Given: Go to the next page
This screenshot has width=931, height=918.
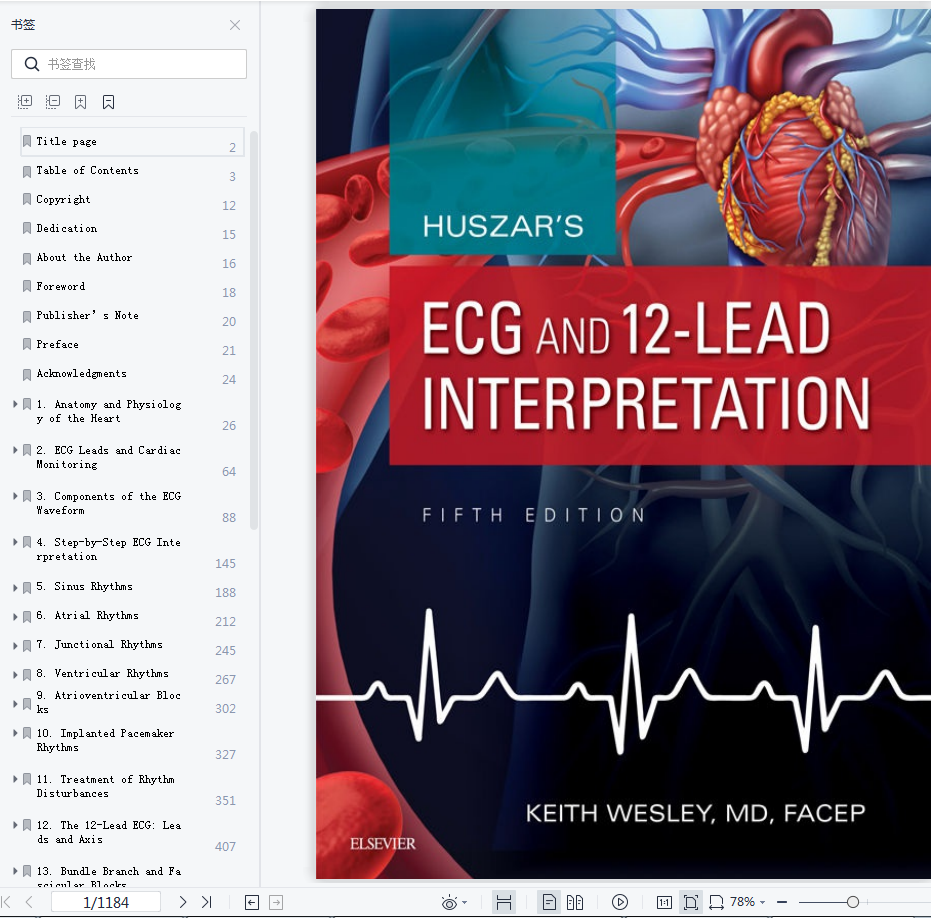Looking at the screenshot, I should pyautogui.click(x=183, y=903).
